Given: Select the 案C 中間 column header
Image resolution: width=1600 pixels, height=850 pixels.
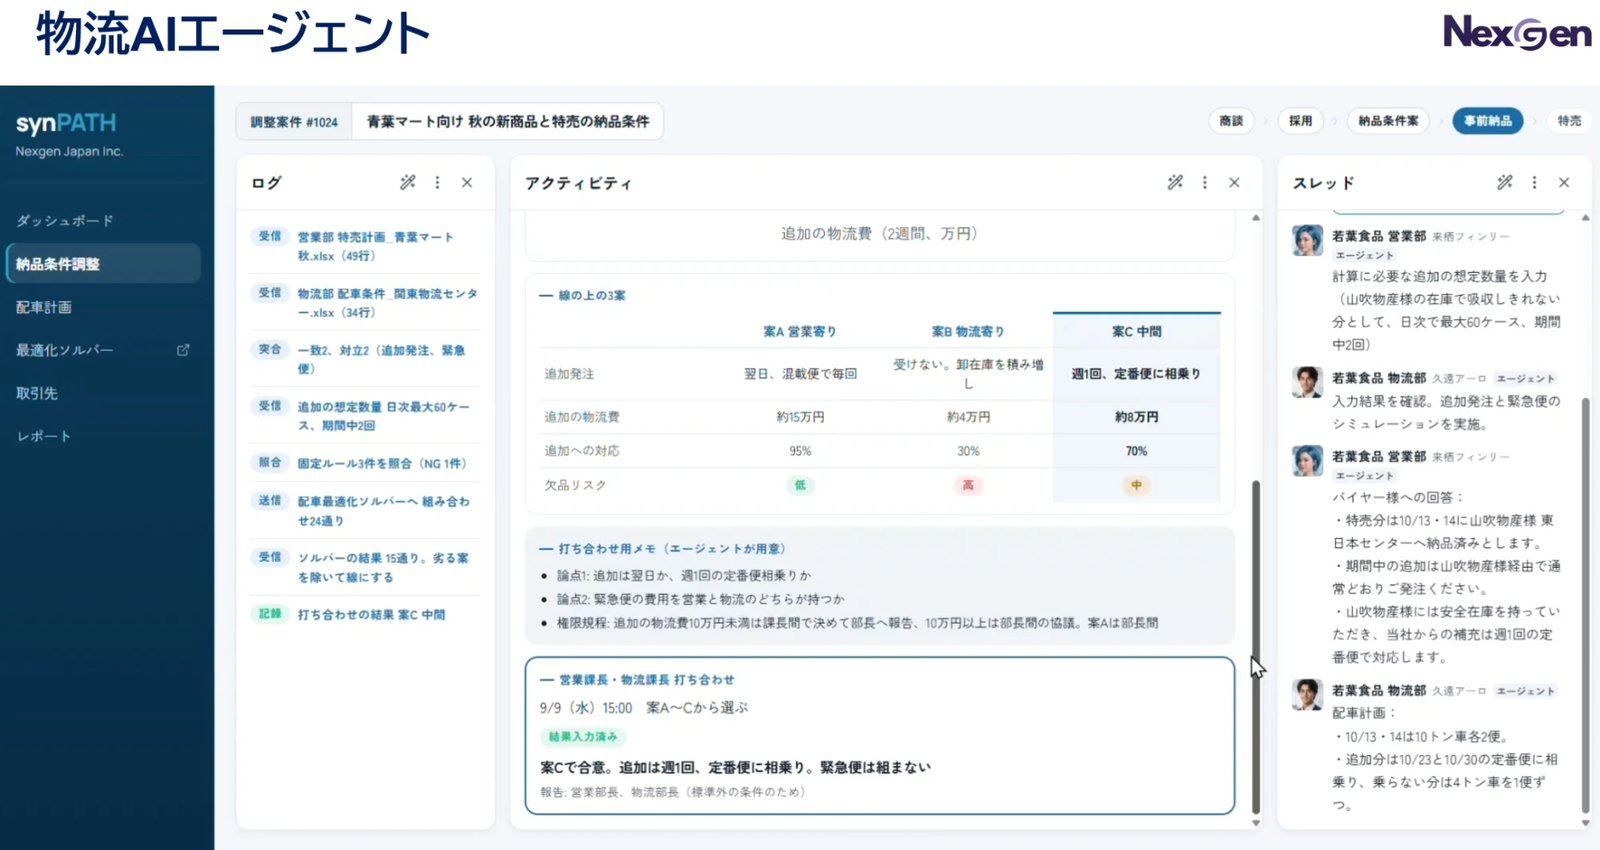Looking at the screenshot, I should click(1136, 331).
